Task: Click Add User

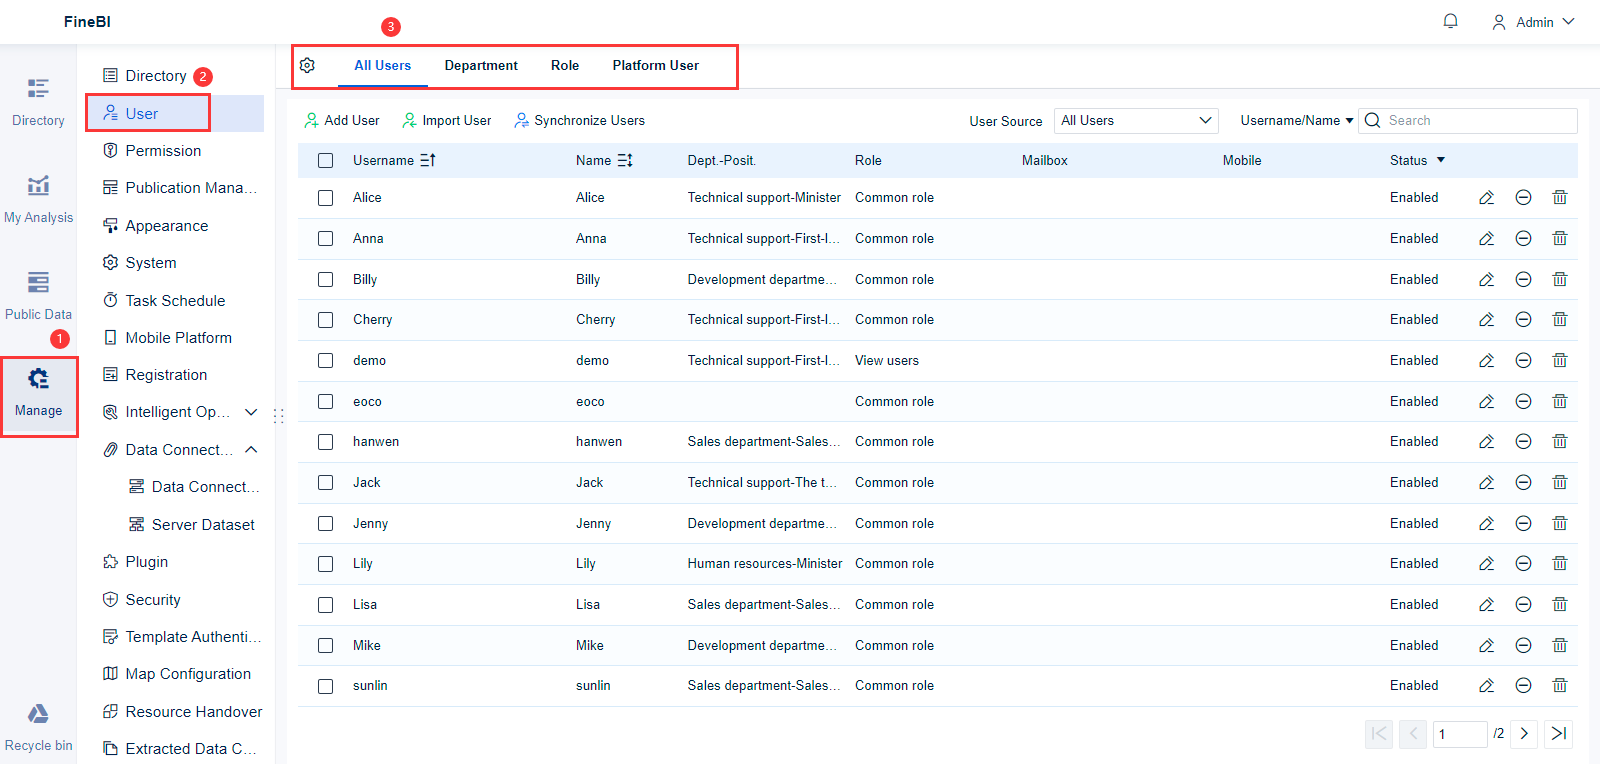Action: point(342,120)
